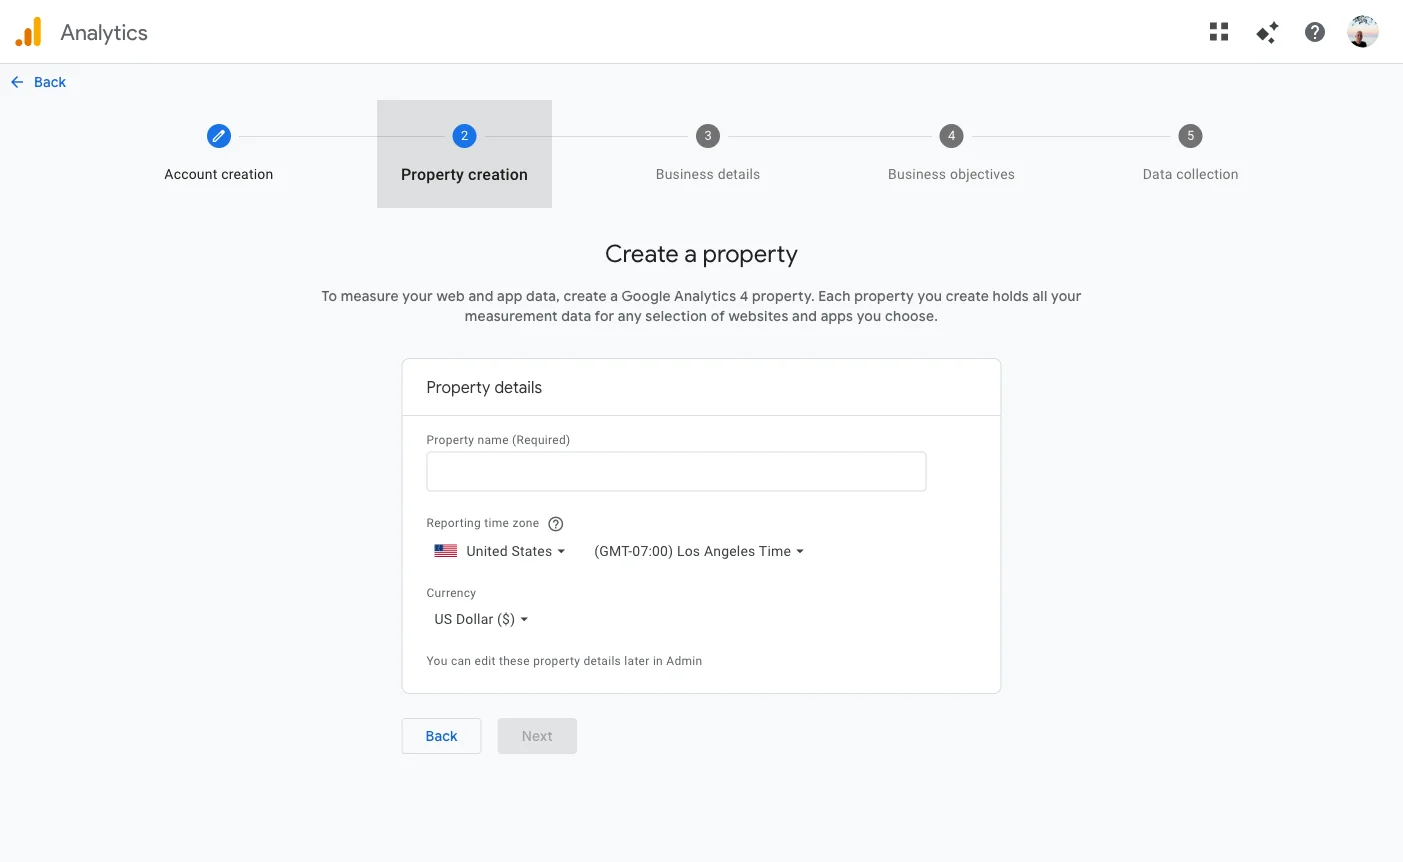Open the US Dollar currency dropdown
The height and width of the screenshot is (862, 1403).
[x=480, y=618]
